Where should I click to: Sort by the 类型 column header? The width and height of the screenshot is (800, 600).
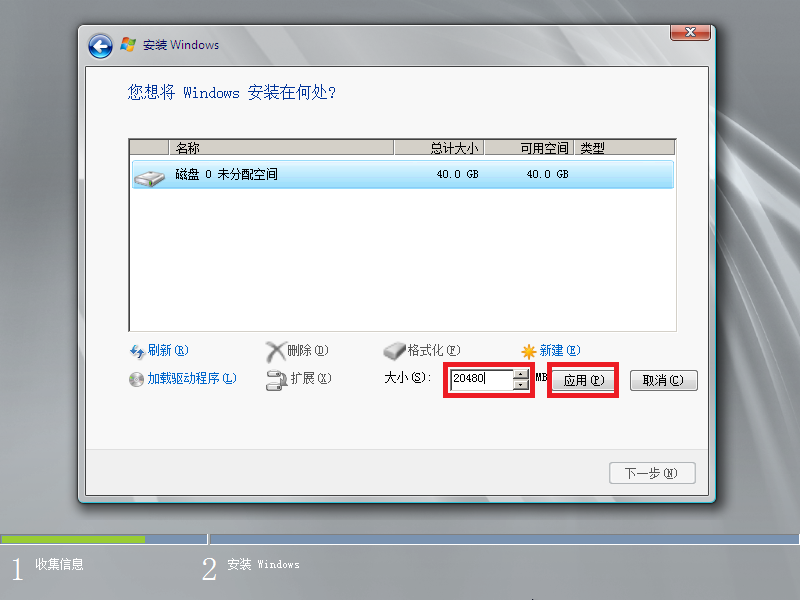(624, 148)
